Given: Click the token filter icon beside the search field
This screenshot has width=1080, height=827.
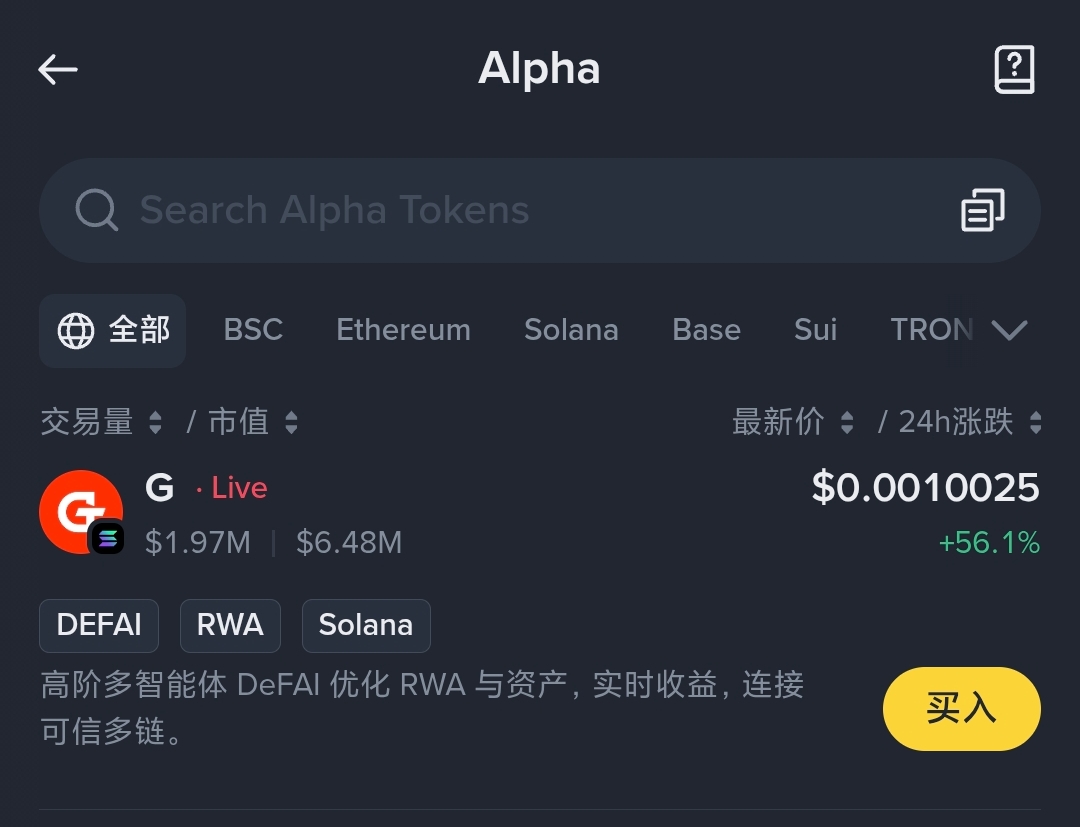Looking at the screenshot, I should pos(983,210).
